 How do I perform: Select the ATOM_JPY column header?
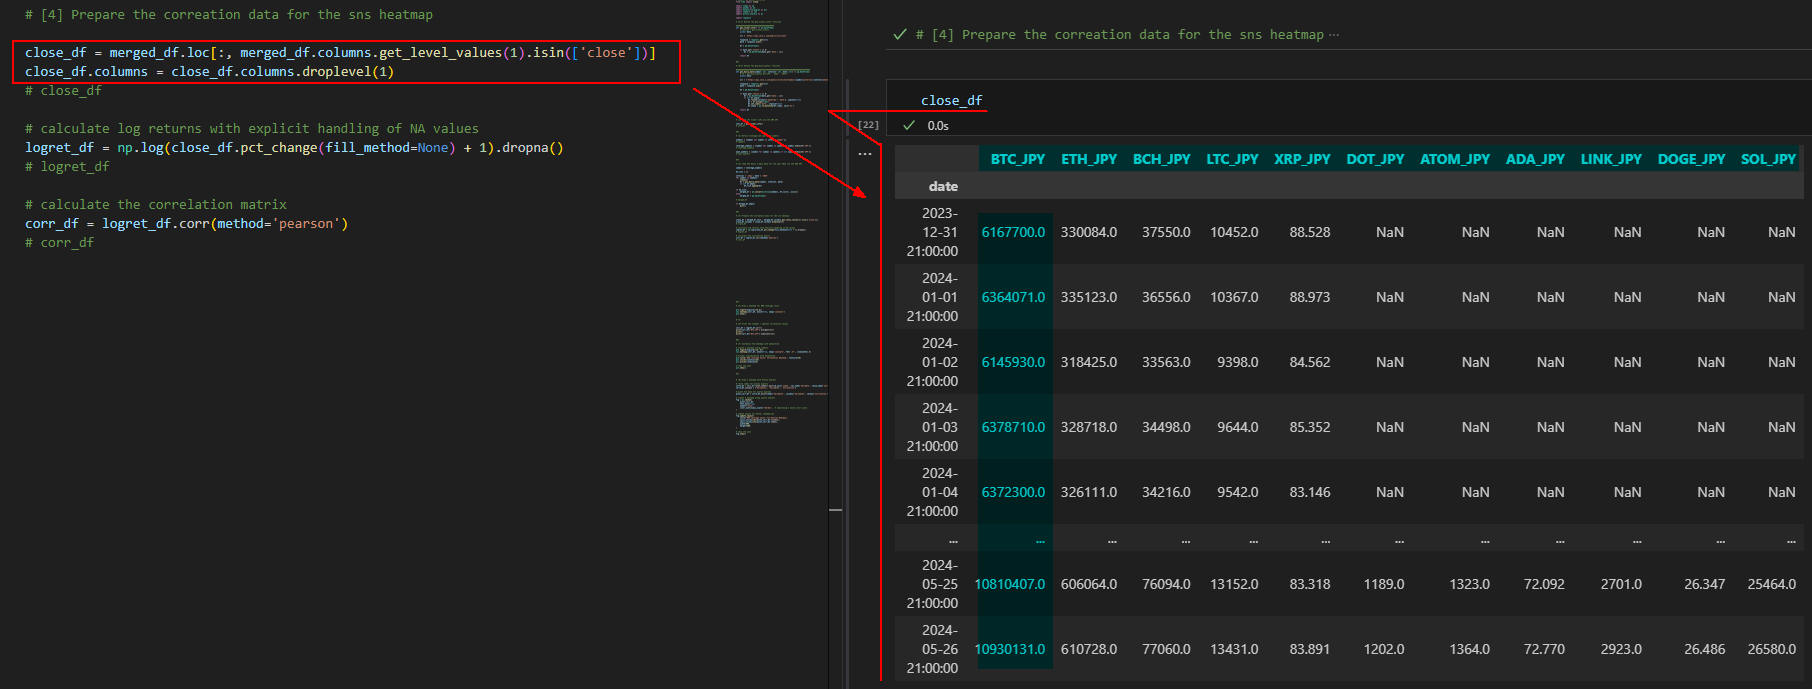click(x=1455, y=159)
